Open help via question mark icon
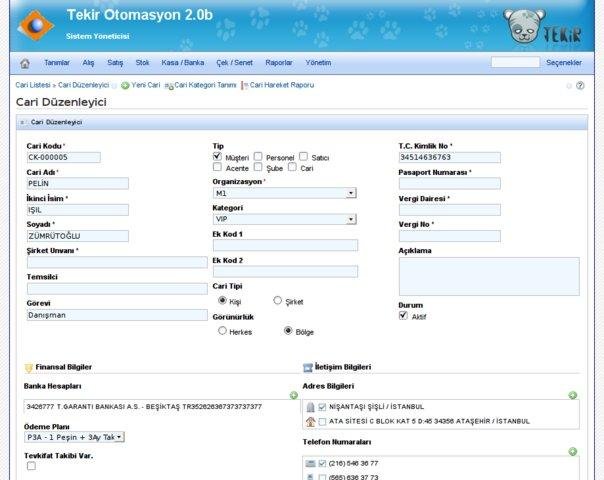 580,86
